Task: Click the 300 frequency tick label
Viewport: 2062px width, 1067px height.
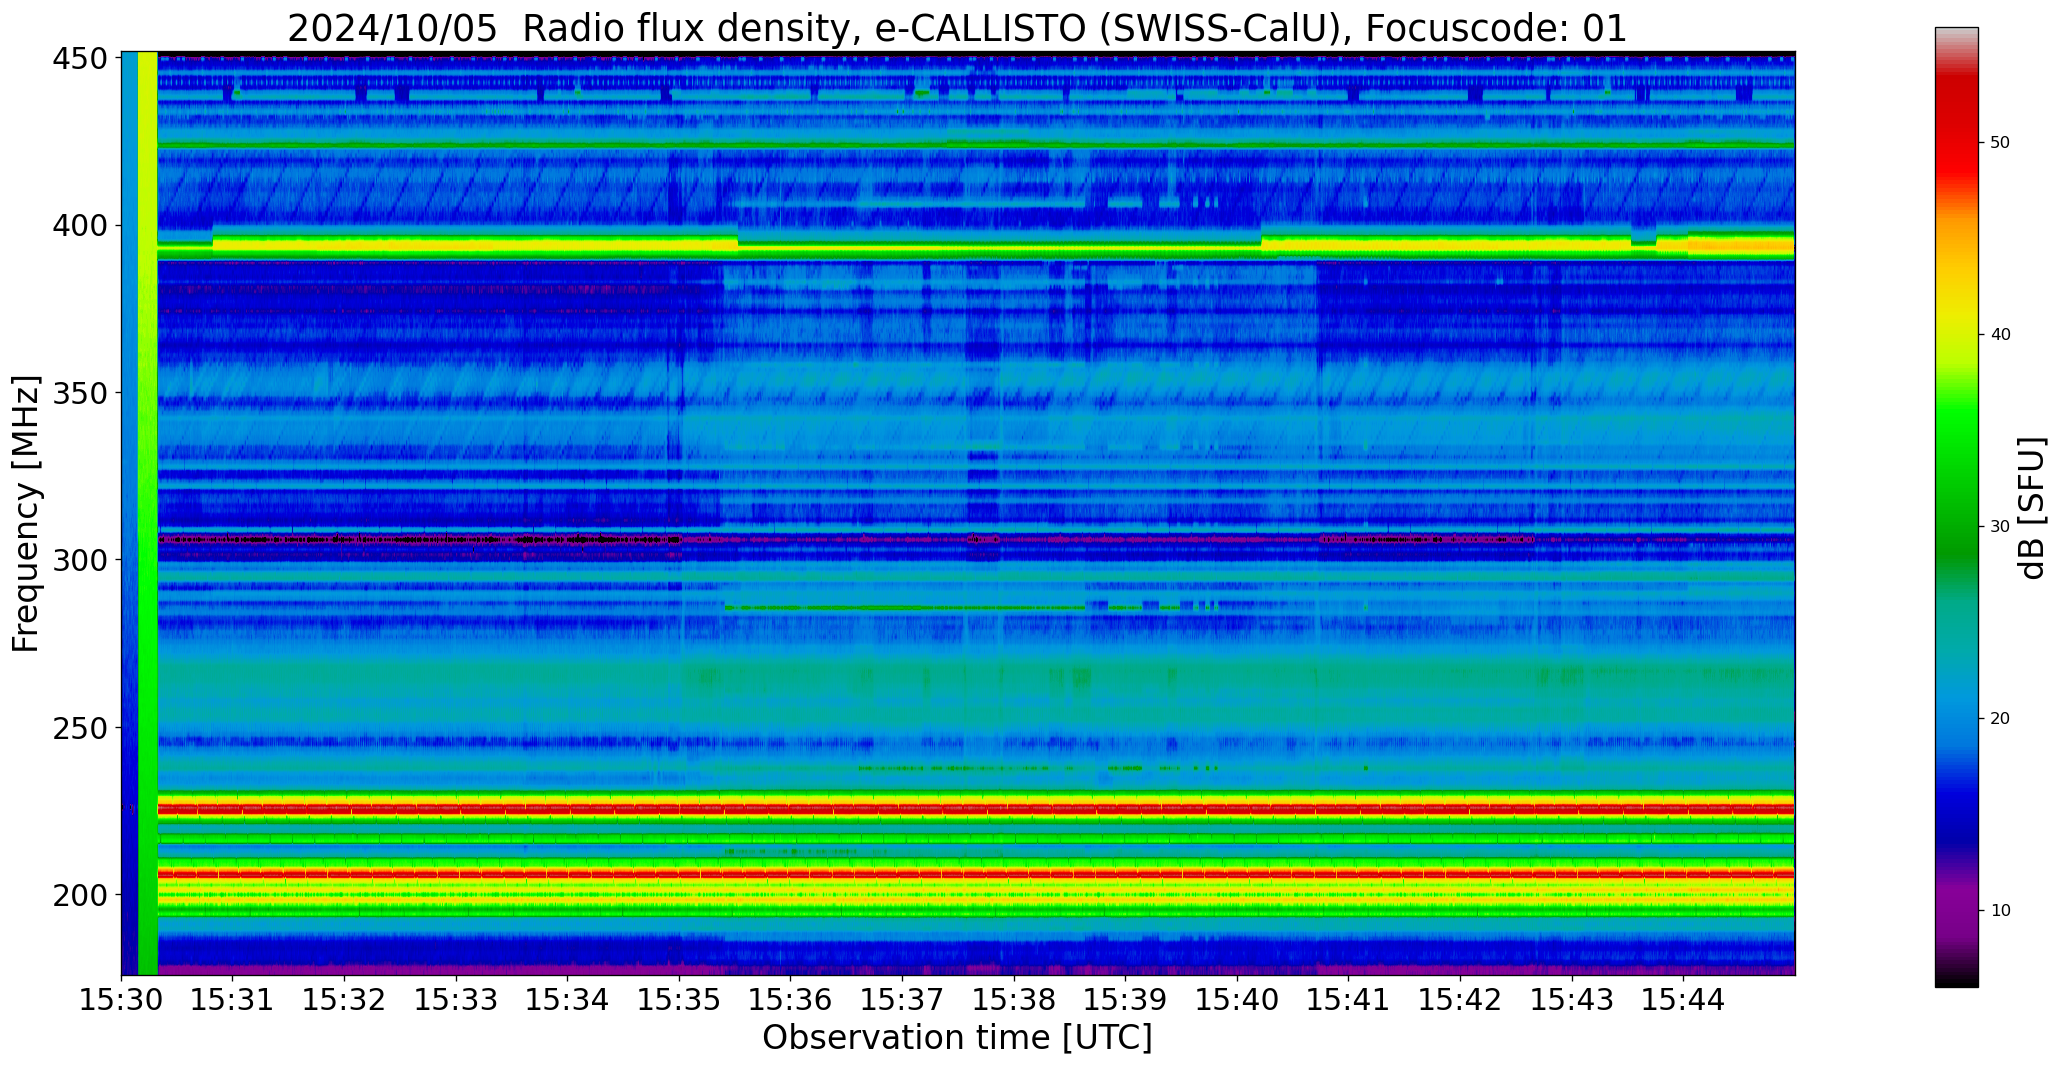Action: click(80, 560)
